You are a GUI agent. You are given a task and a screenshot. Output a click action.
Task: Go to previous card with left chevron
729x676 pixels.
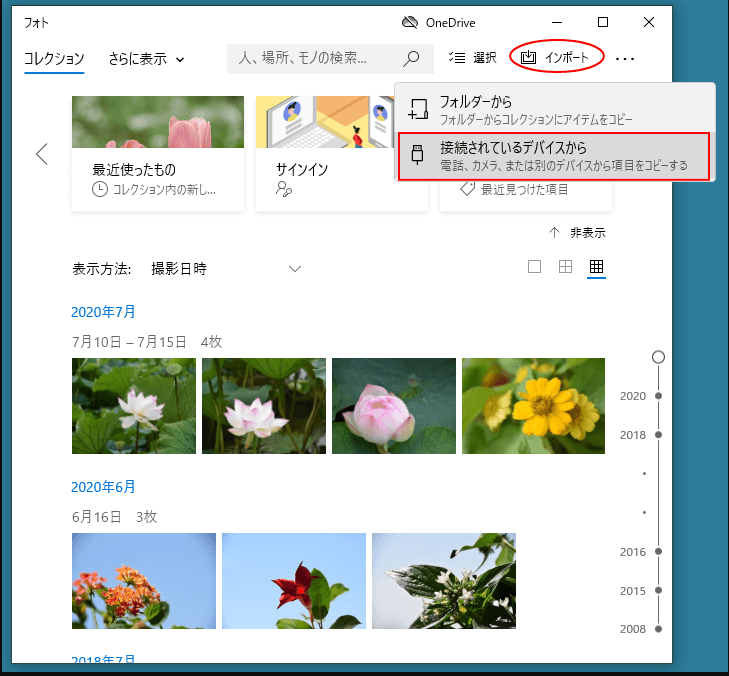[42, 154]
